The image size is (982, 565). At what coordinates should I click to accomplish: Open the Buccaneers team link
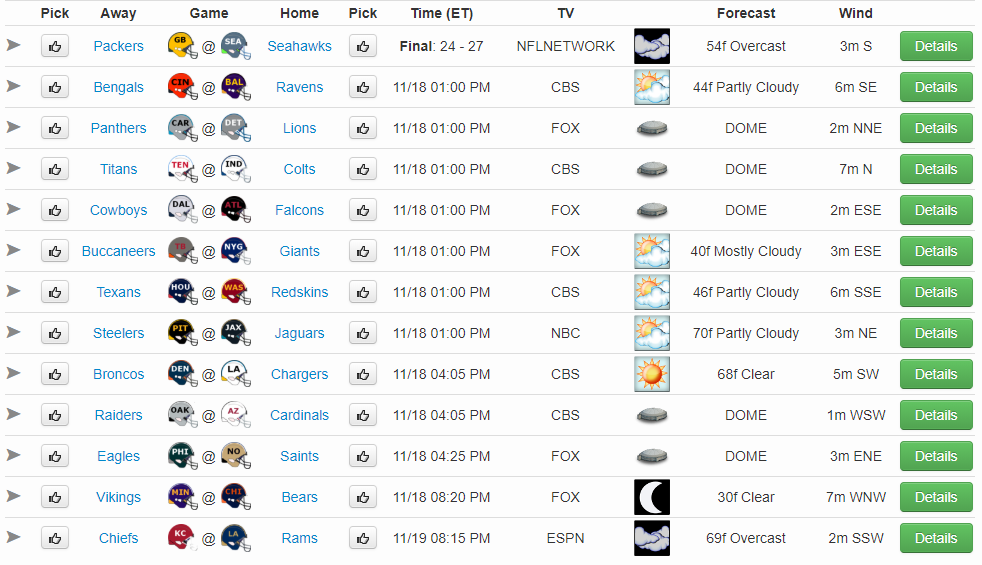tap(118, 251)
